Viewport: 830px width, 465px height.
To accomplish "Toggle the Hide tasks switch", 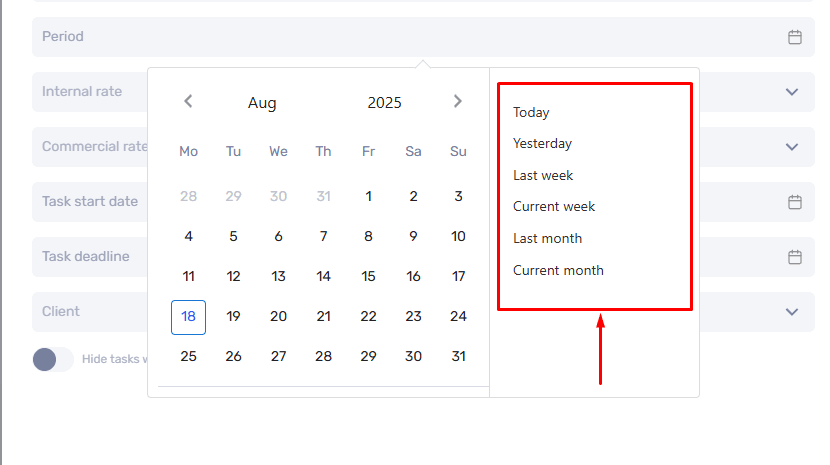I will pyautogui.click(x=53, y=360).
